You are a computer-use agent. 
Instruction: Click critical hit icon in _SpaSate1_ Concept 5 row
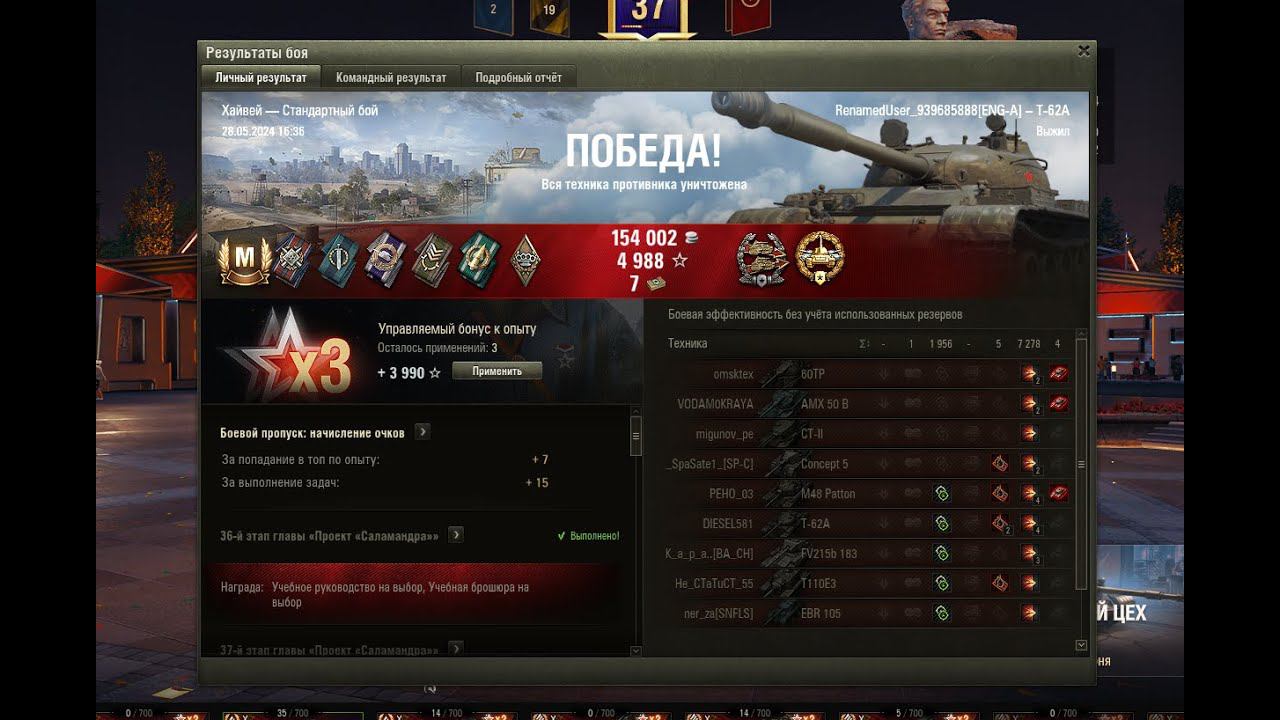(x=999, y=464)
